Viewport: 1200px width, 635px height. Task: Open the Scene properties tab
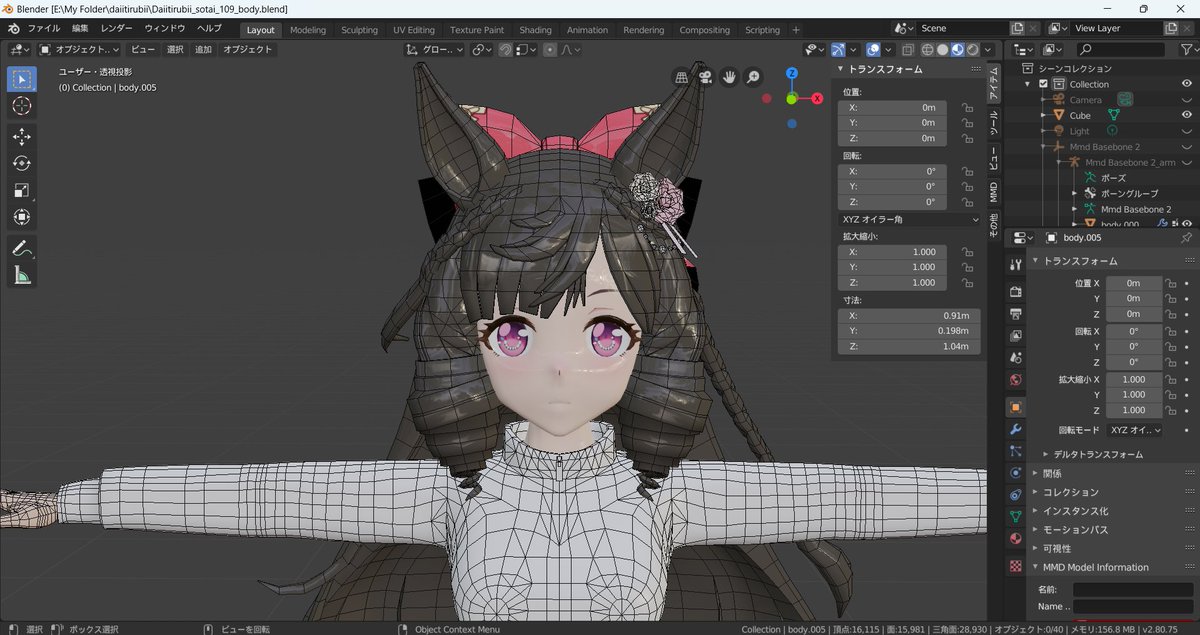pyautogui.click(x=1016, y=357)
